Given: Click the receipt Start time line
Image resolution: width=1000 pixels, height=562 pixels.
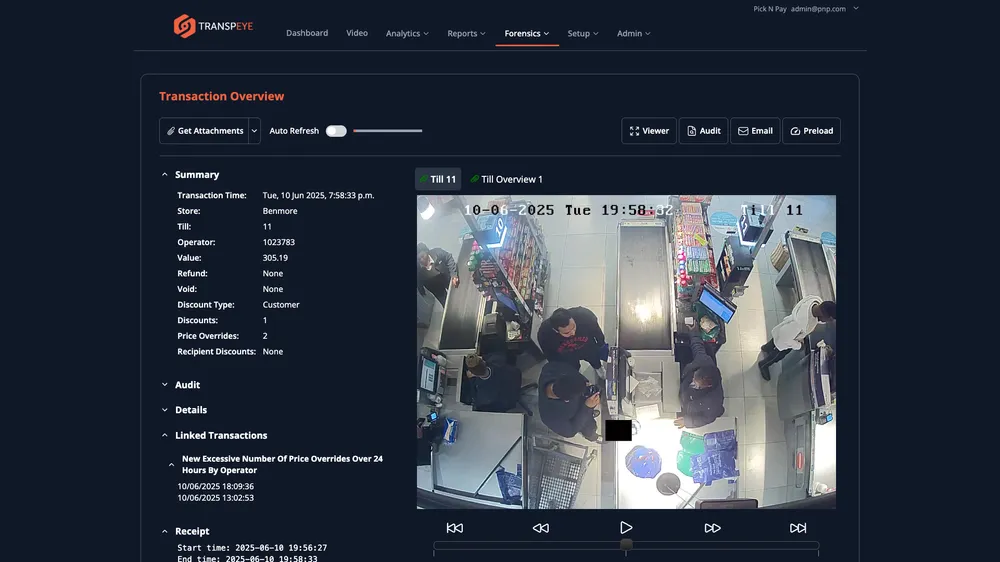Looking at the screenshot, I should 252,548.
